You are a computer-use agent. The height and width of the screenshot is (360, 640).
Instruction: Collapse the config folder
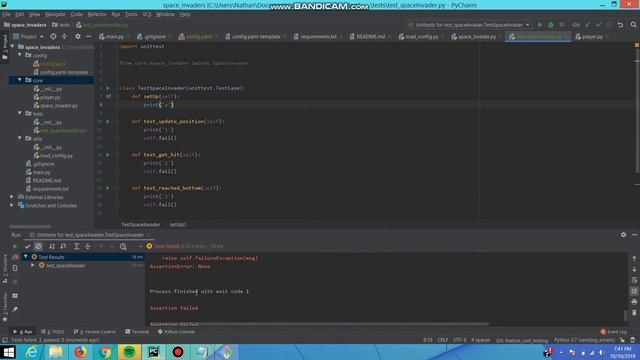click(20, 55)
